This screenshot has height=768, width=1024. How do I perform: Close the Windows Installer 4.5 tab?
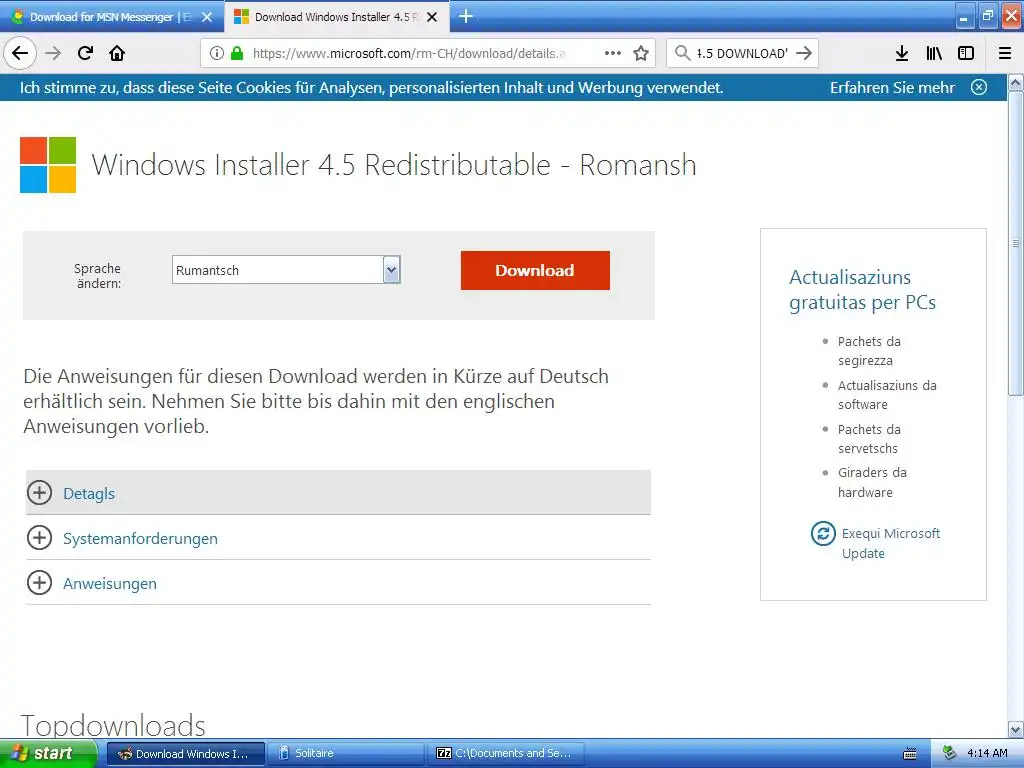tap(432, 17)
